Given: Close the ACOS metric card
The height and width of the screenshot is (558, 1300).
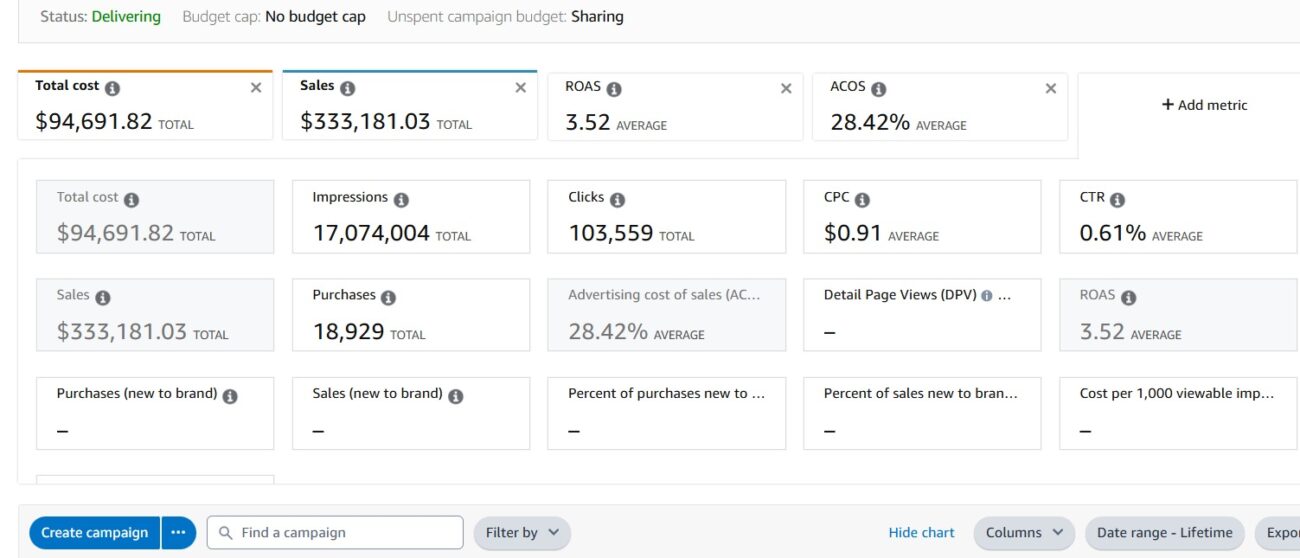Looking at the screenshot, I should pyautogui.click(x=1050, y=88).
